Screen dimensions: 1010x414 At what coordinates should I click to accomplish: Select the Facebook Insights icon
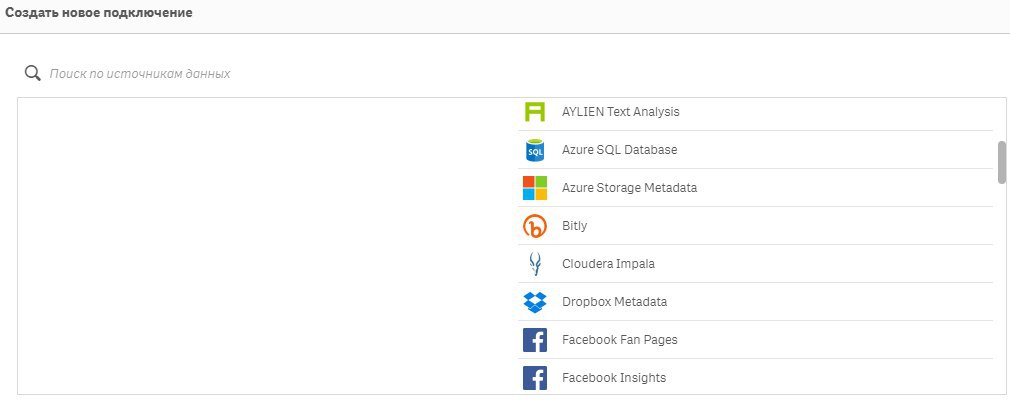(x=535, y=378)
